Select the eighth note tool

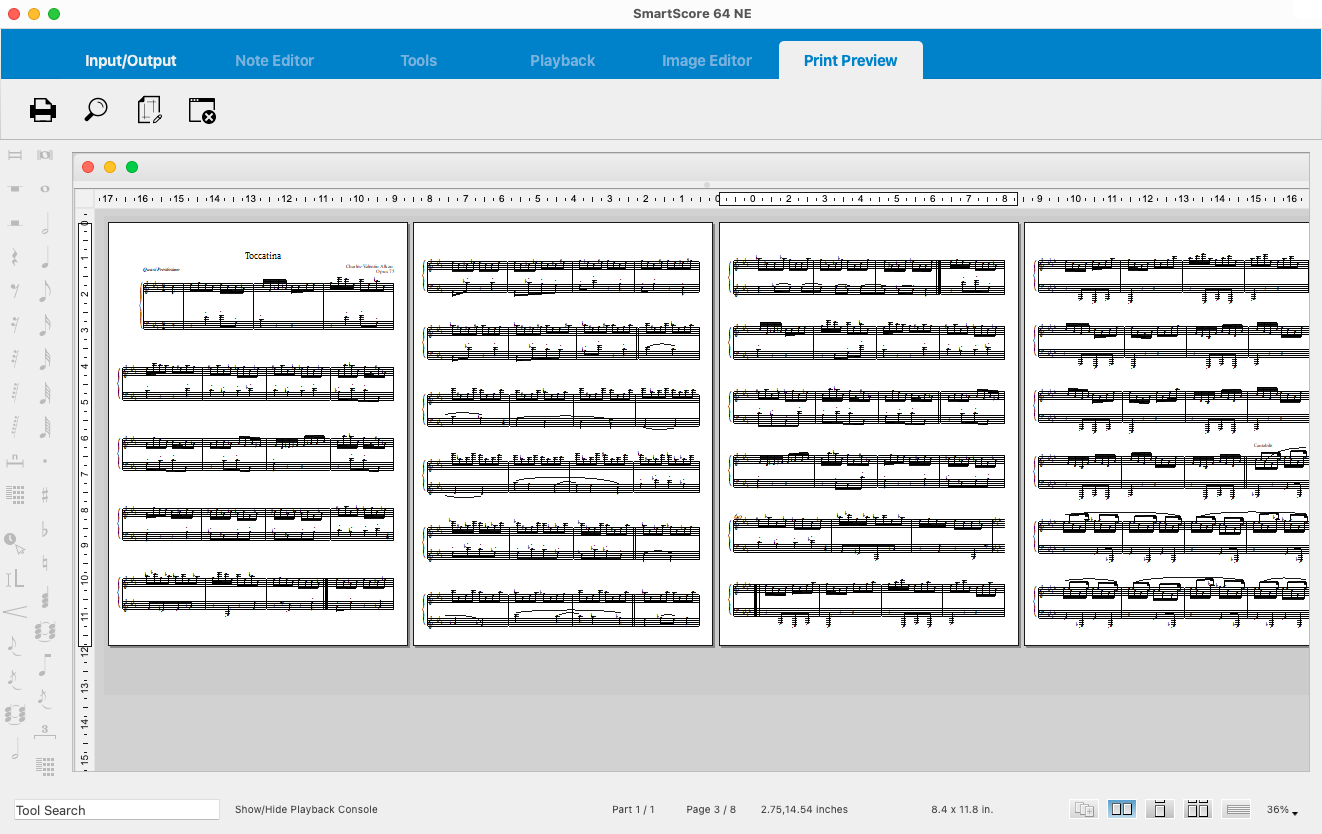pos(45,292)
